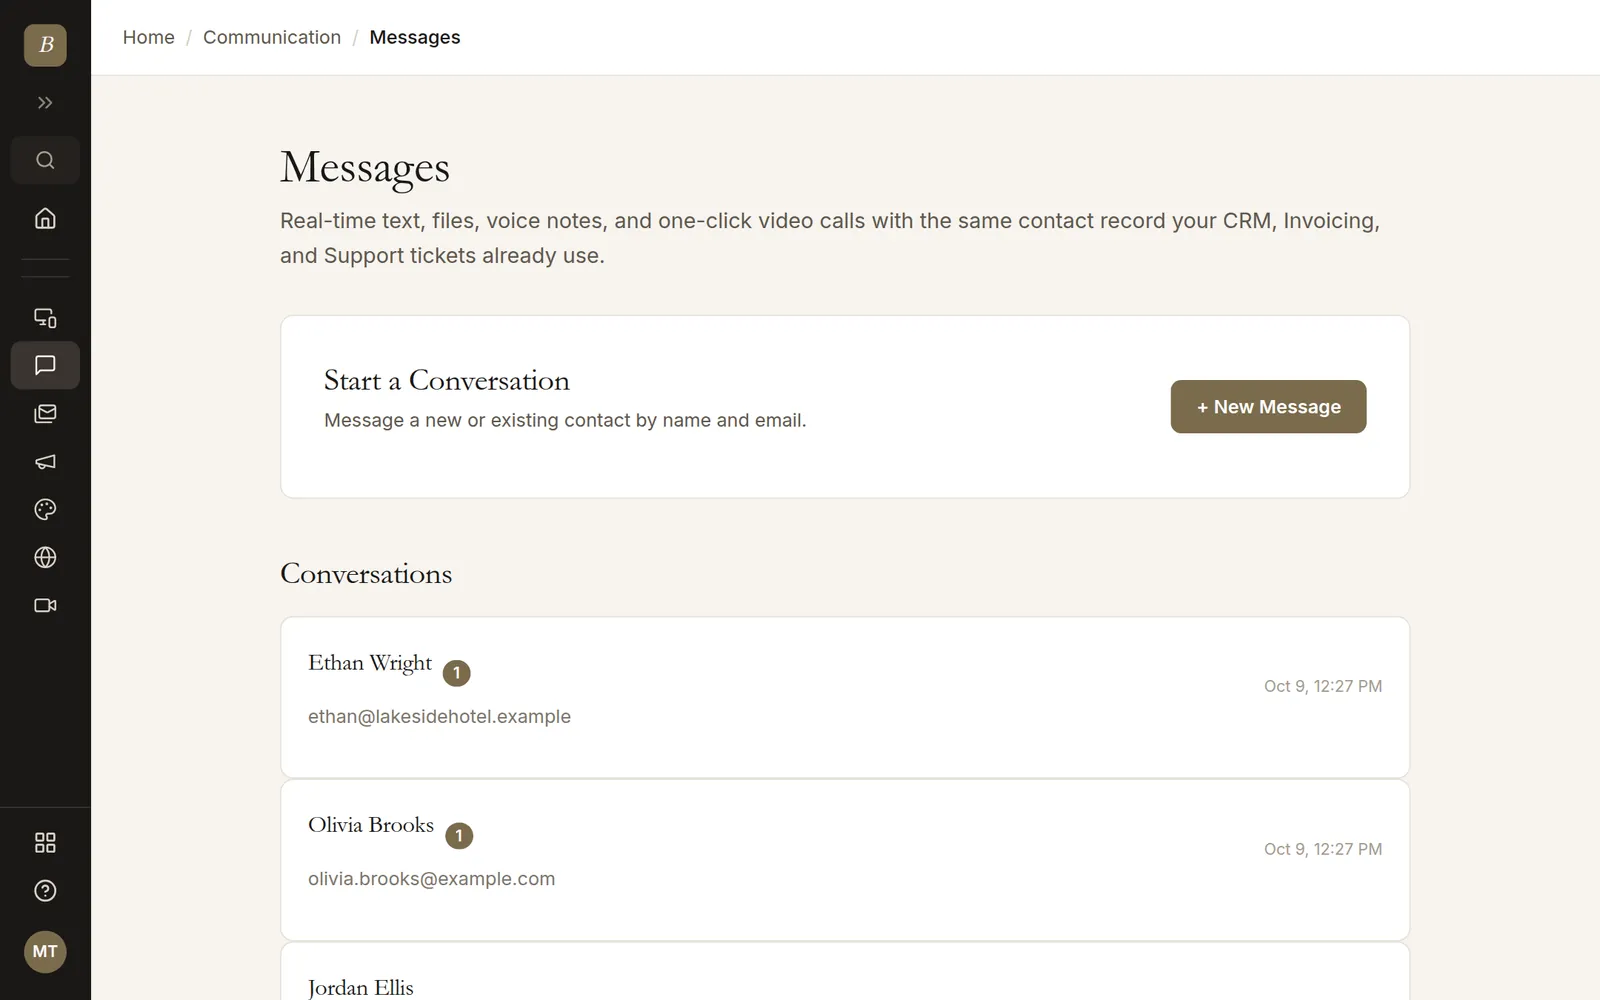
Task: Navigate to Home breadcrumb link
Action: pos(149,37)
